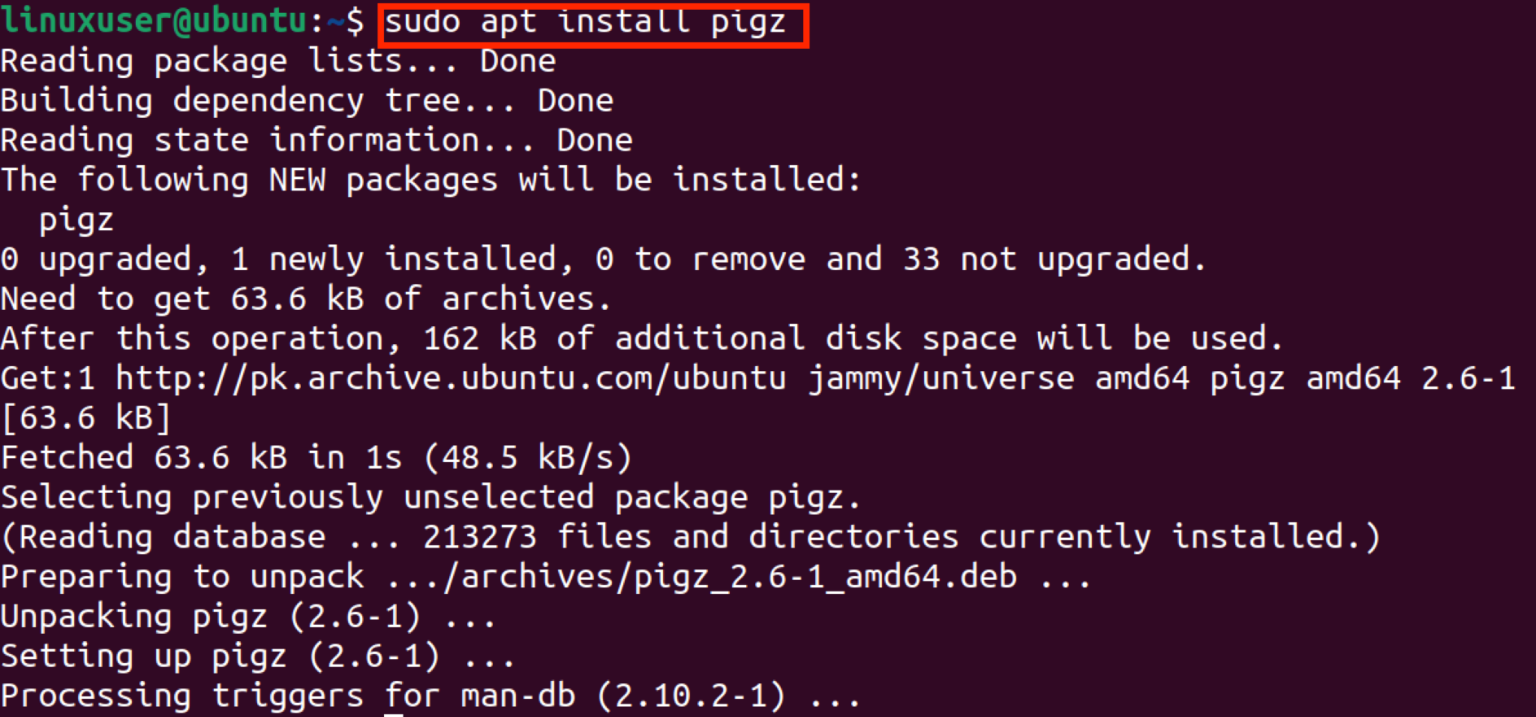Click the indented pigz package name
This screenshot has height=717, width=1536.
coord(76,221)
